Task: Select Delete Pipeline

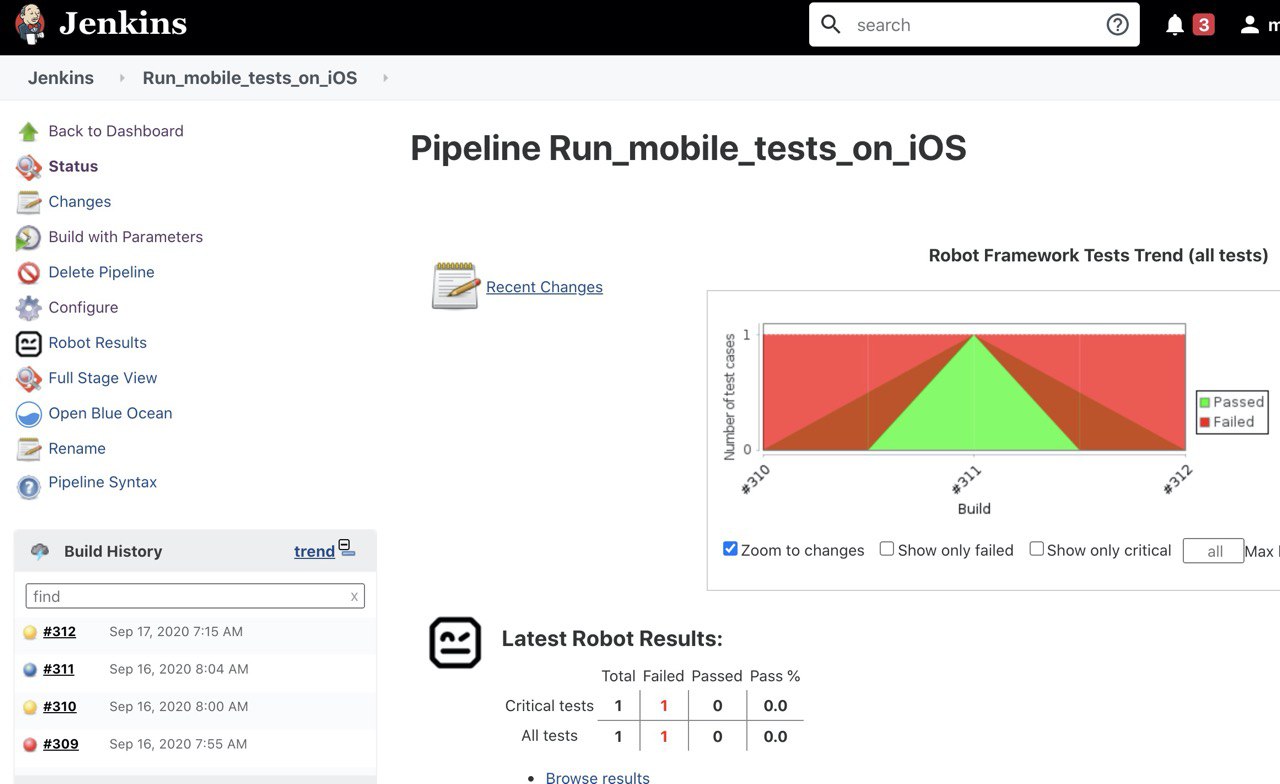Action: (x=101, y=272)
